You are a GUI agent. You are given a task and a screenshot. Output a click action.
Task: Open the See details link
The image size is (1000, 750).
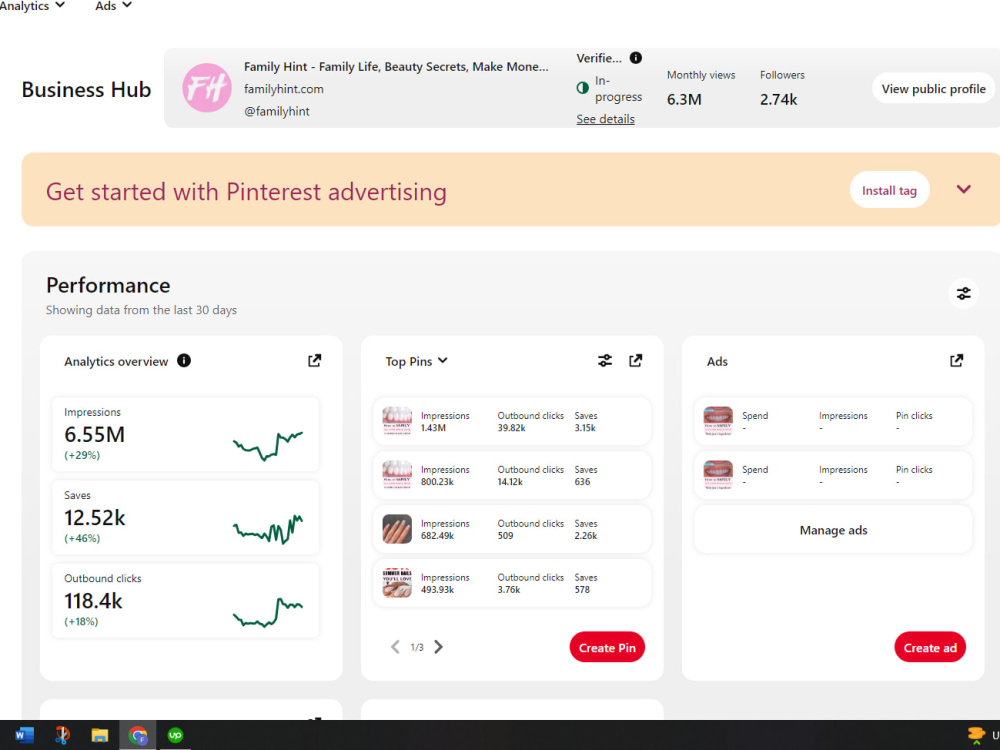coord(605,119)
